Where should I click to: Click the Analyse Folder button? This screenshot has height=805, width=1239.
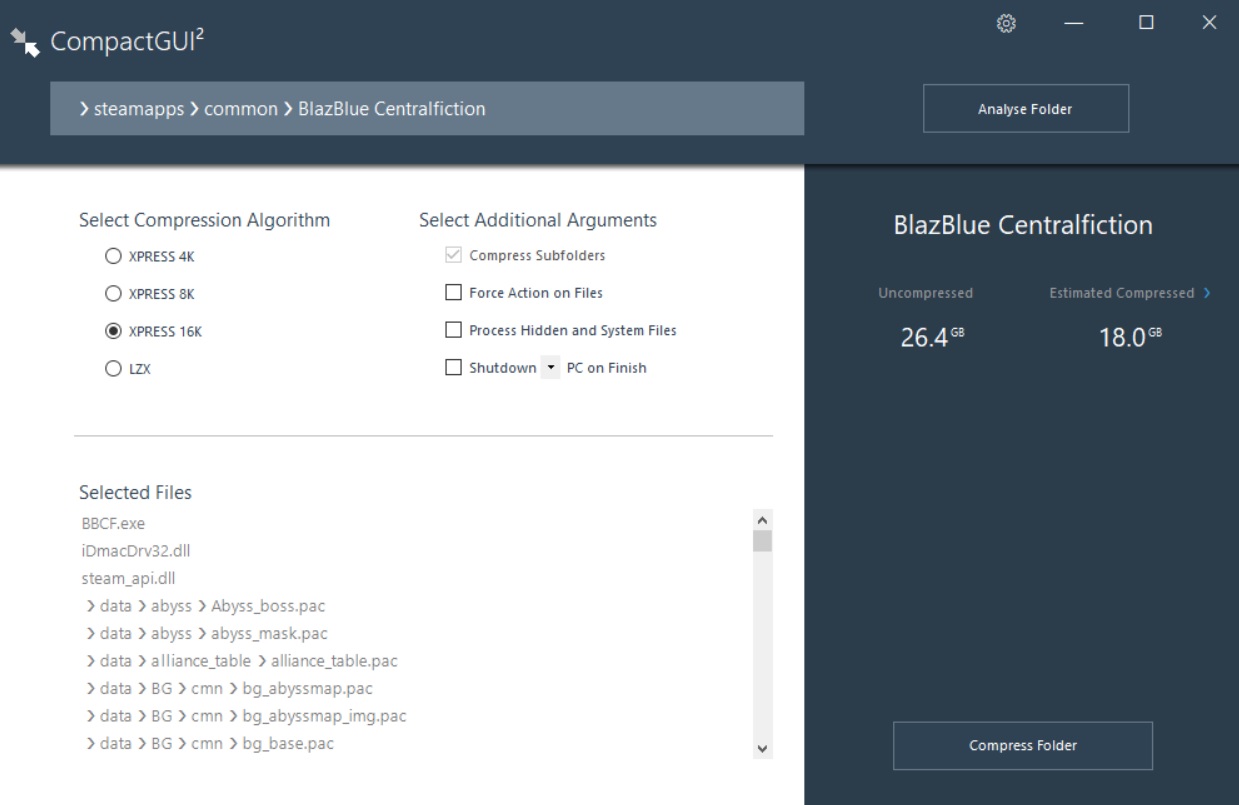tap(1025, 109)
